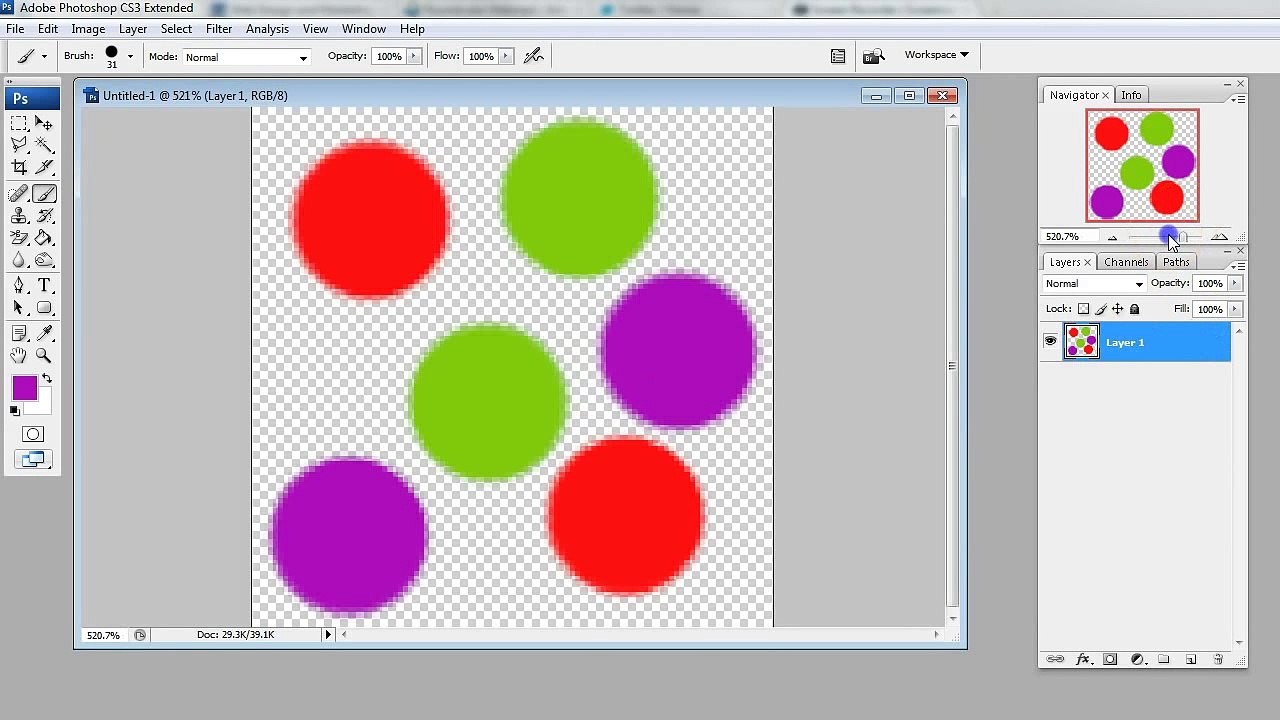Toggle lock image pixels
The width and height of the screenshot is (1280, 720).
[1101, 309]
